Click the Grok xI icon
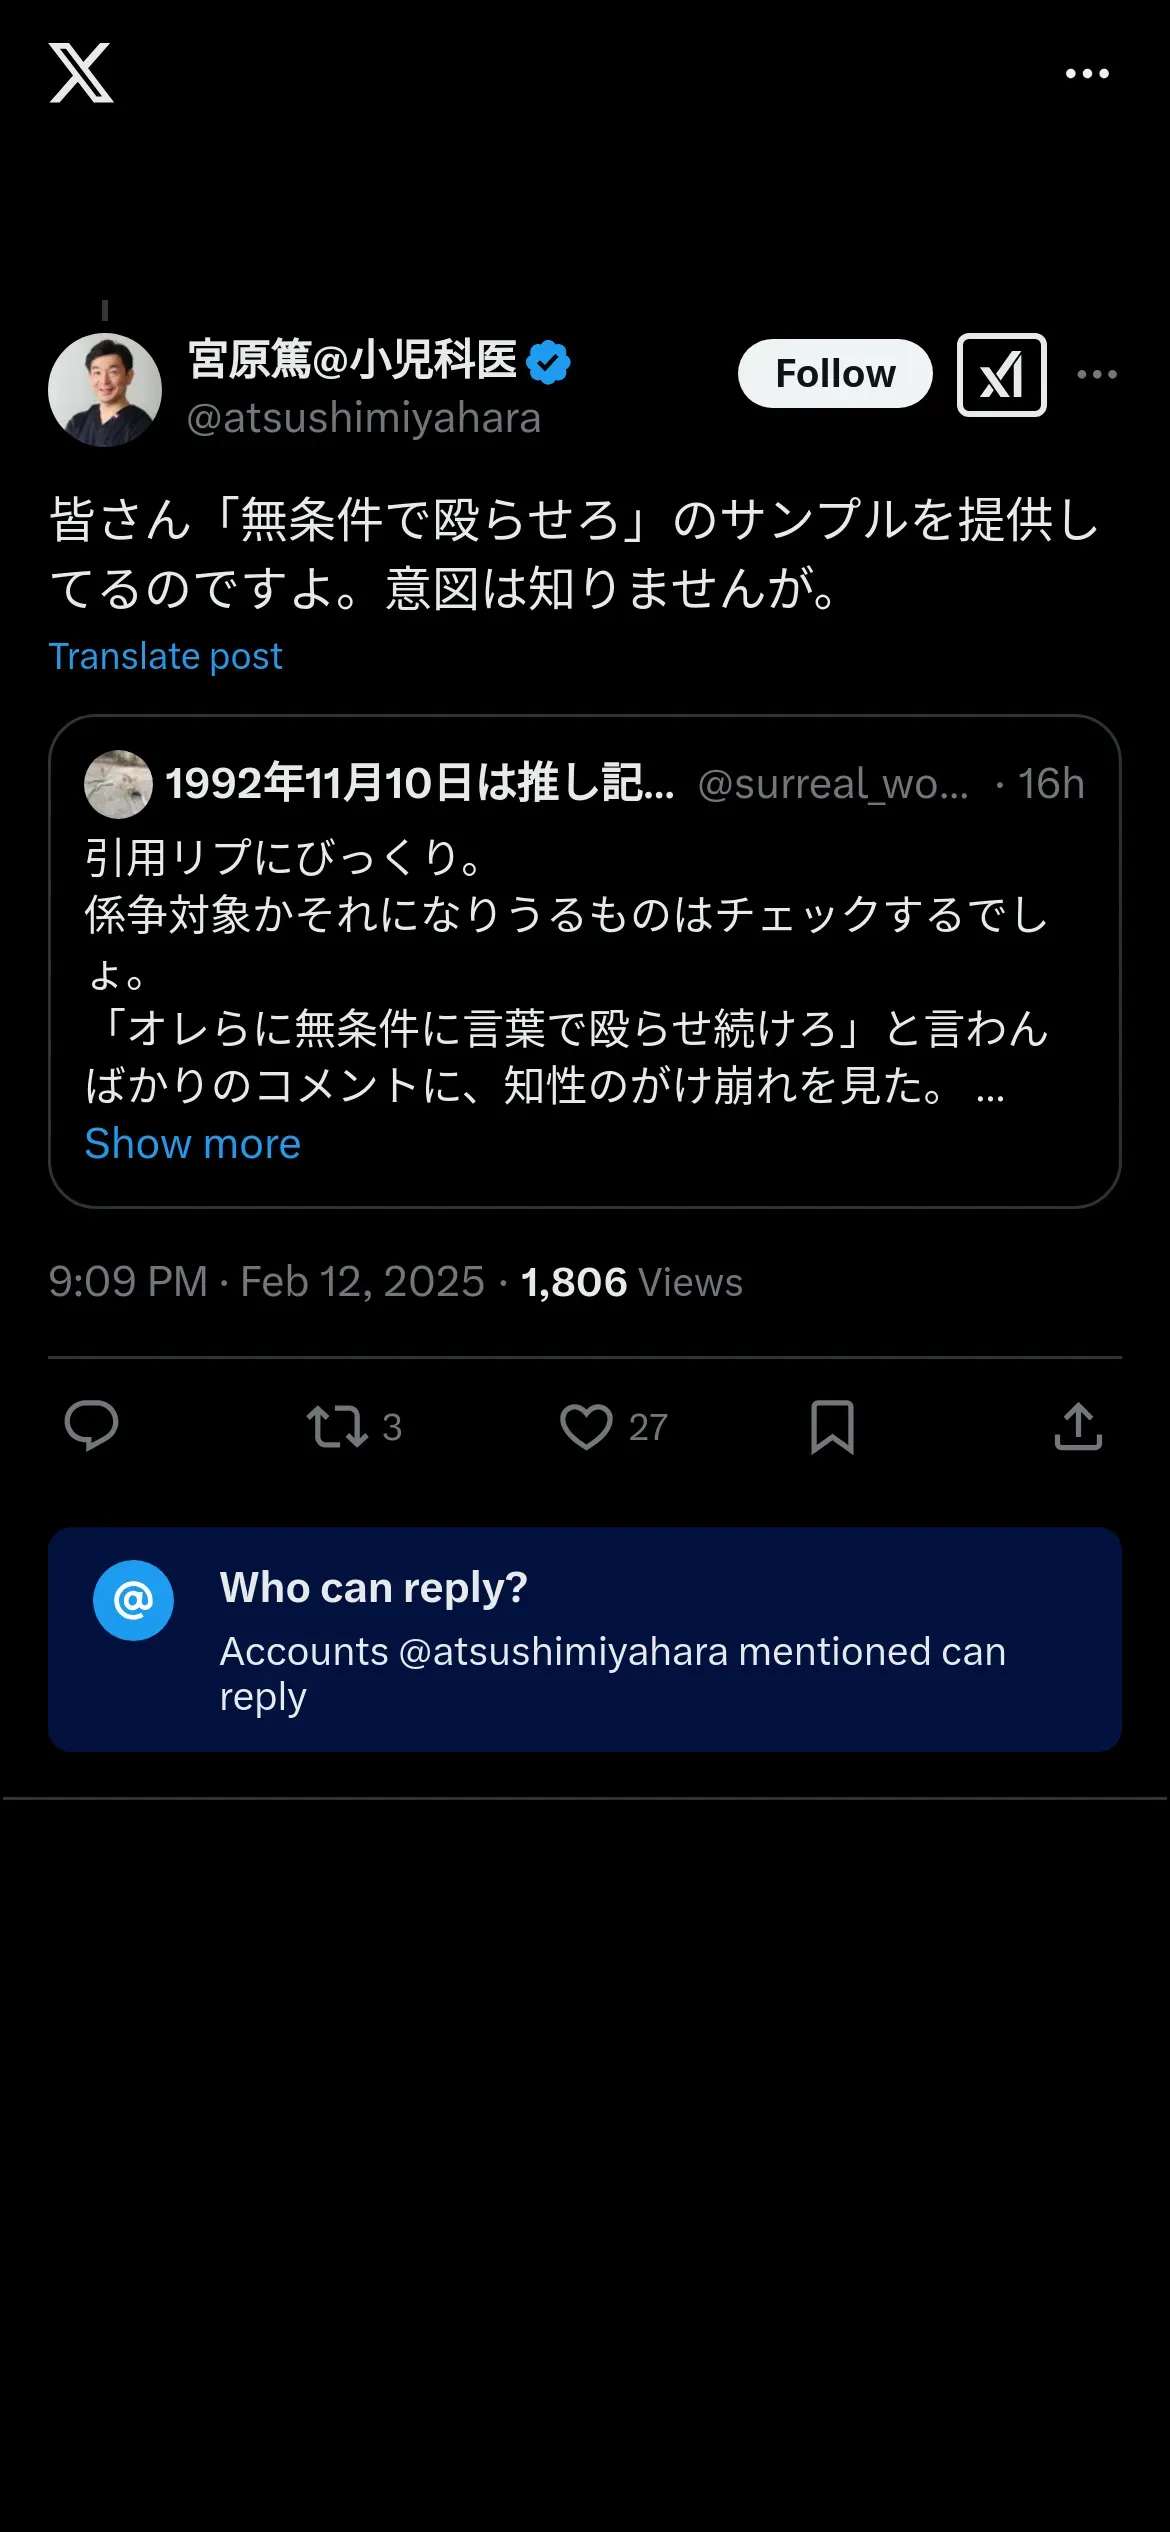Image resolution: width=1170 pixels, height=2532 pixels. (1001, 375)
